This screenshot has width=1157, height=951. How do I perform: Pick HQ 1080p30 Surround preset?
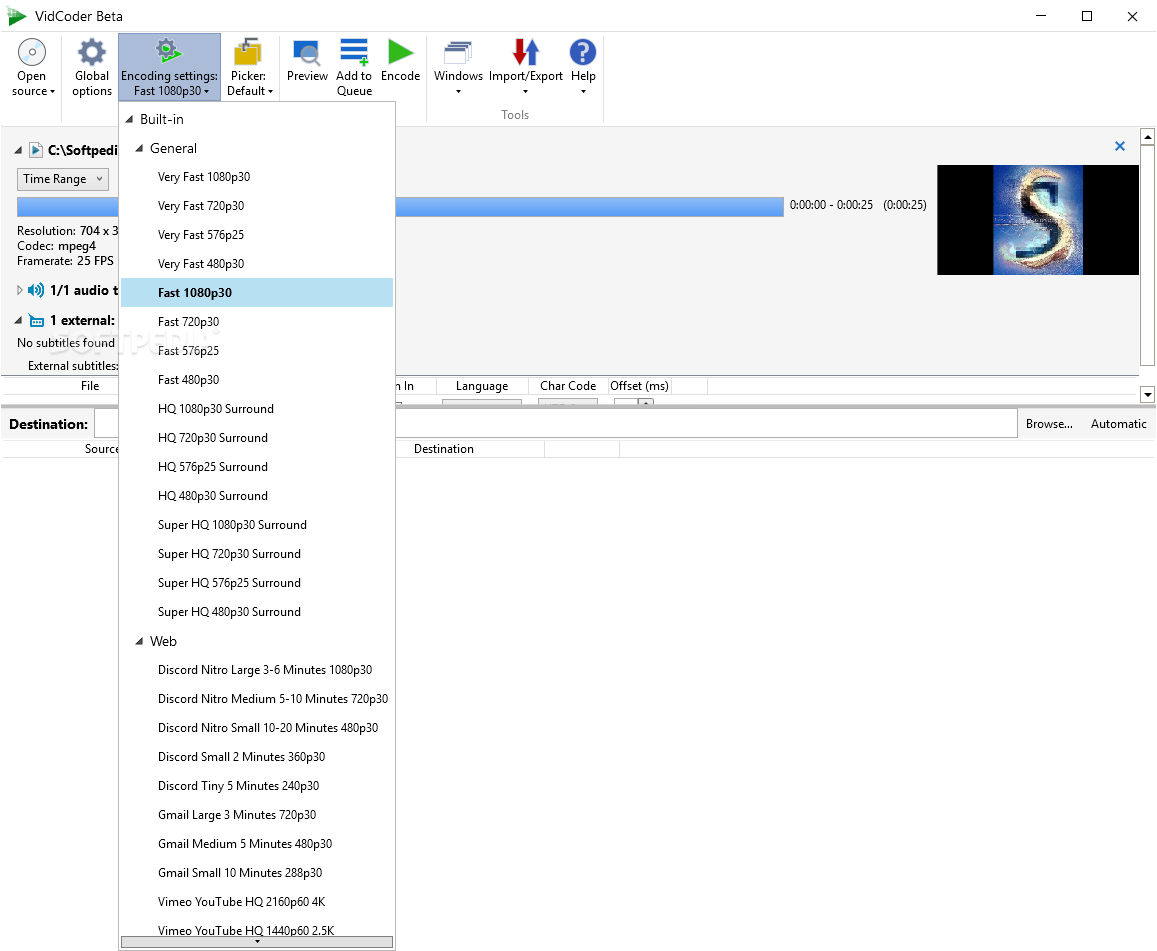pos(257,409)
